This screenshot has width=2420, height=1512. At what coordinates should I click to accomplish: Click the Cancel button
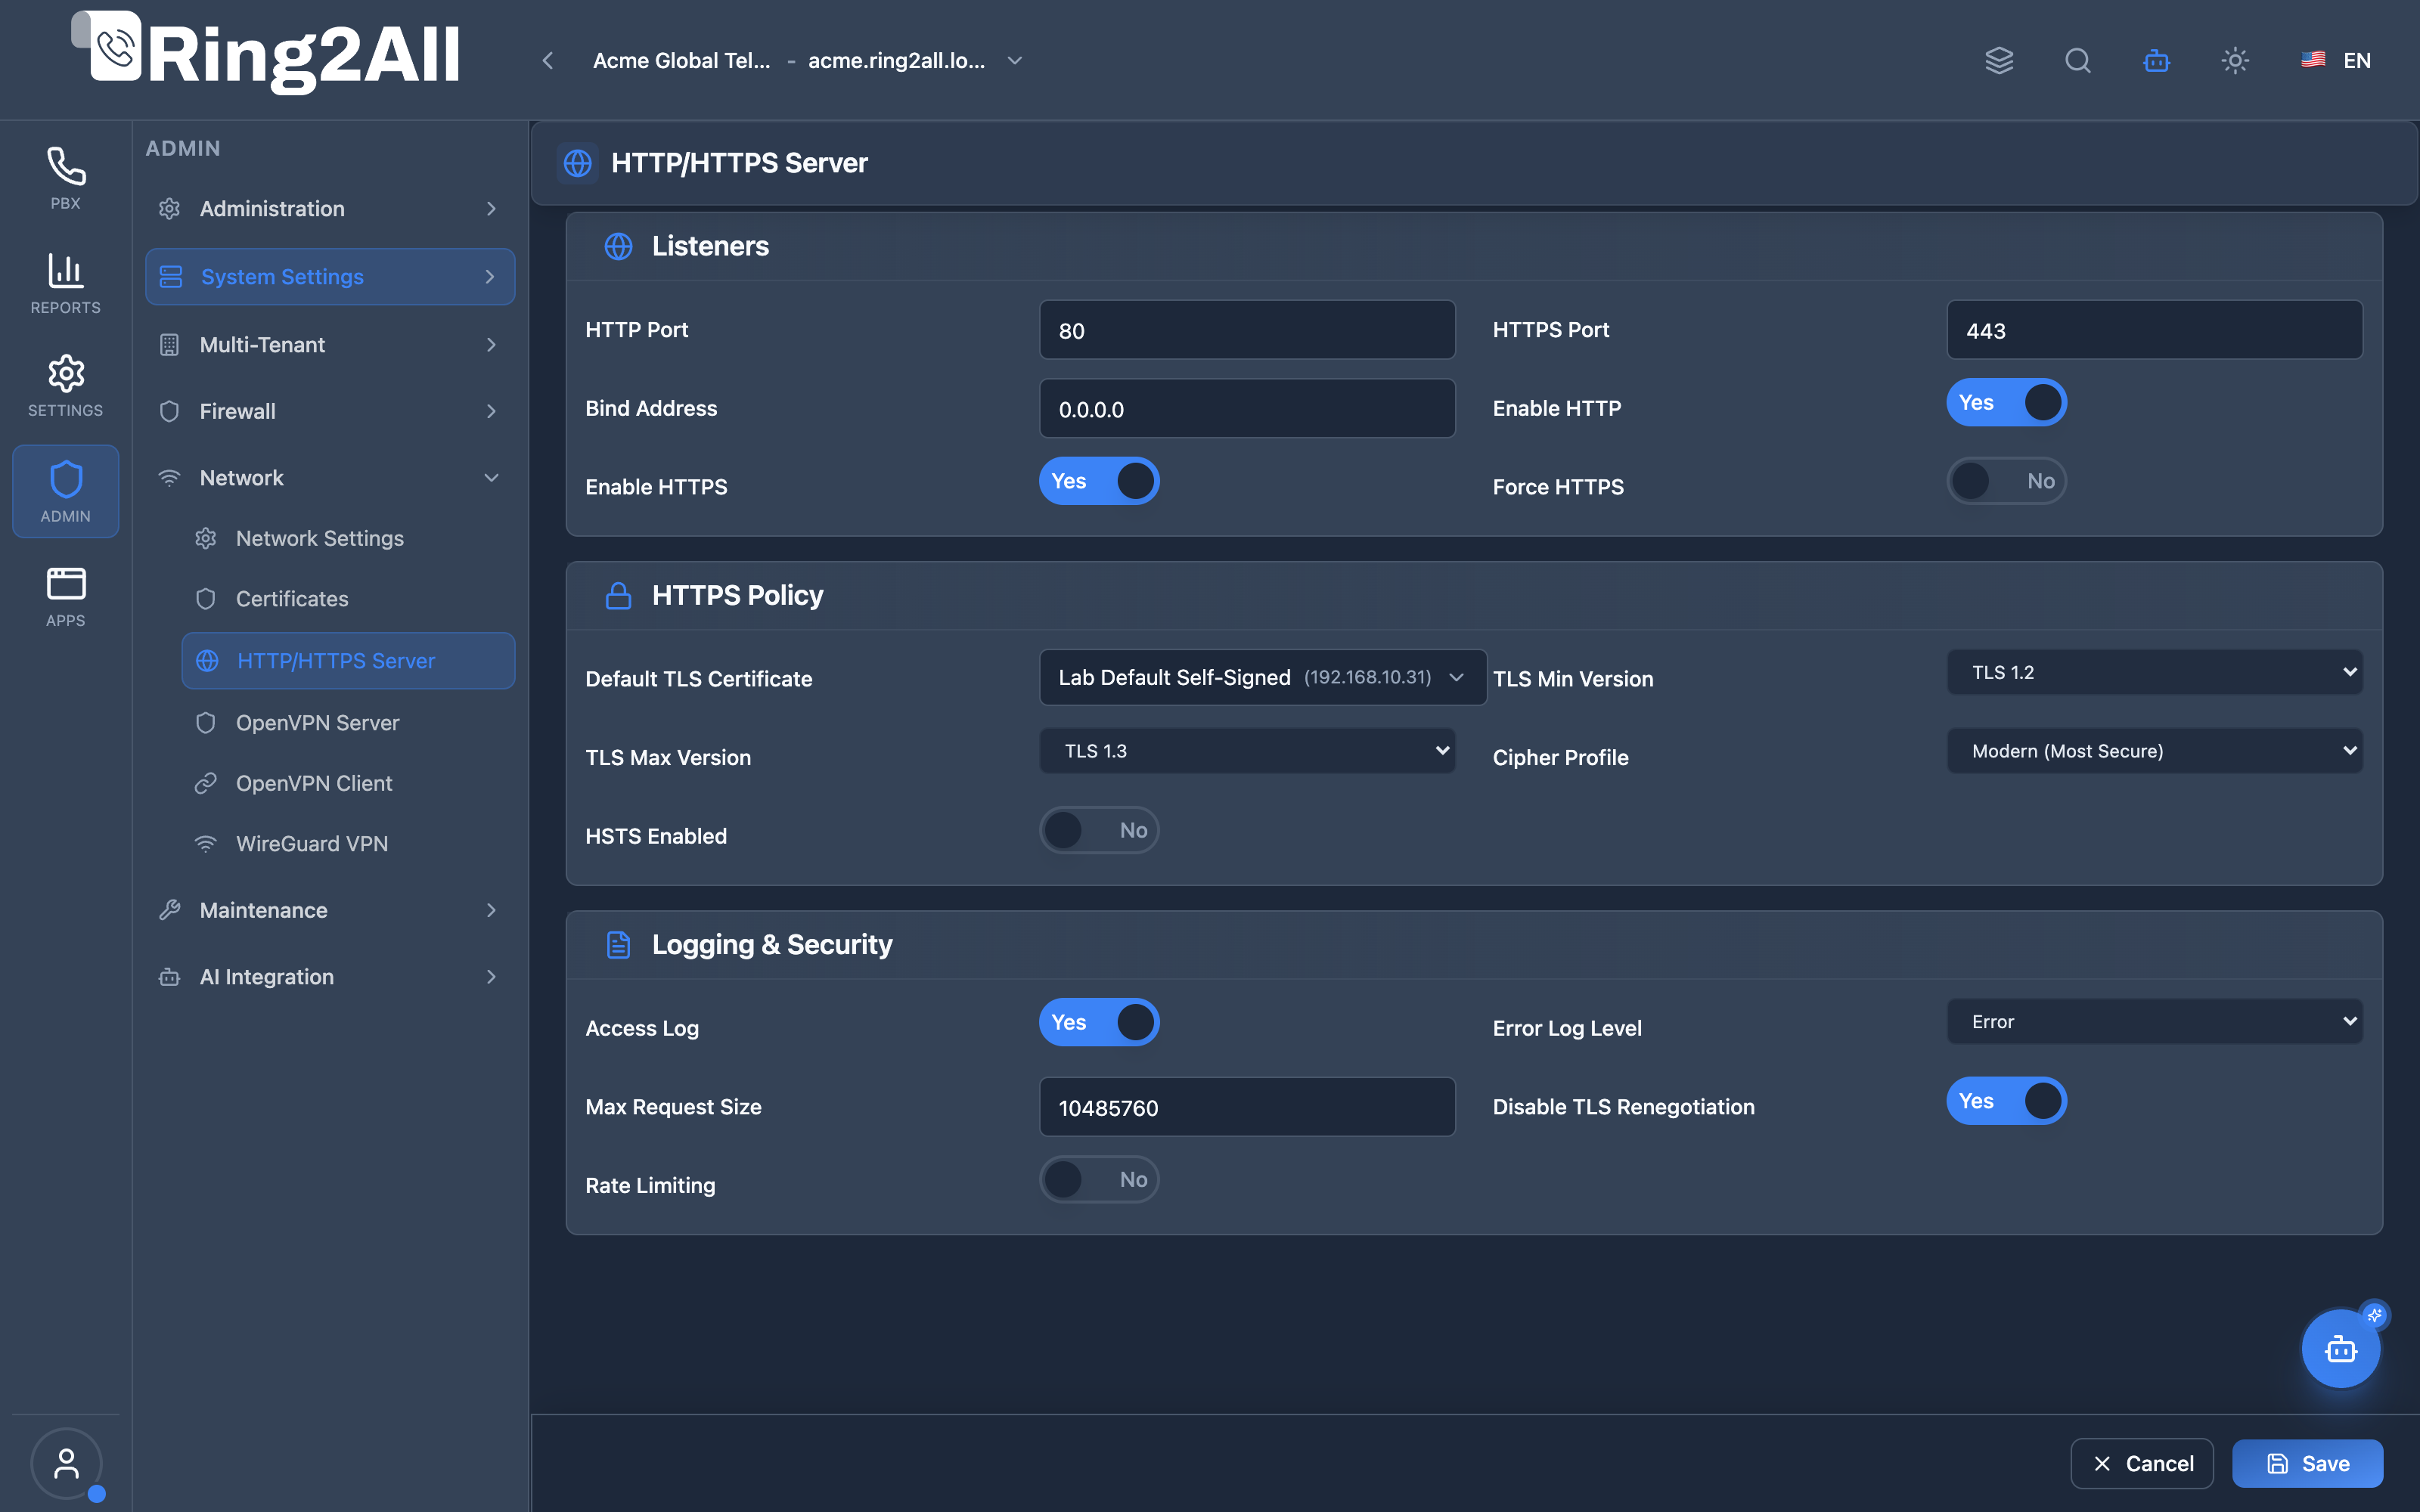(x=2142, y=1463)
